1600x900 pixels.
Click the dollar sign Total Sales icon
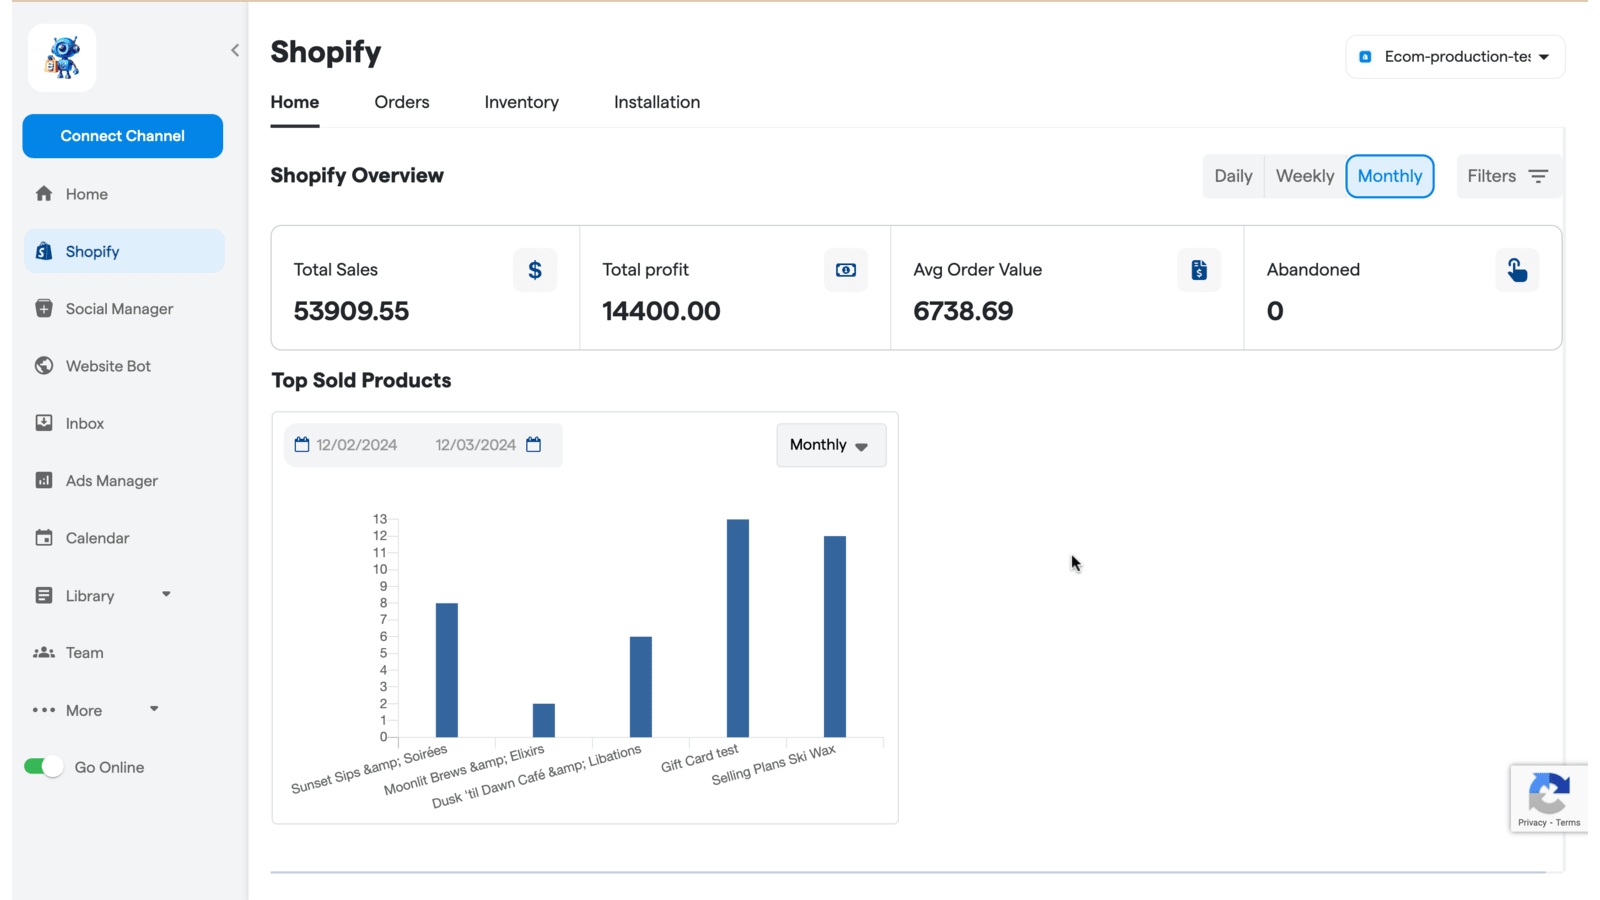click(535, 270)
